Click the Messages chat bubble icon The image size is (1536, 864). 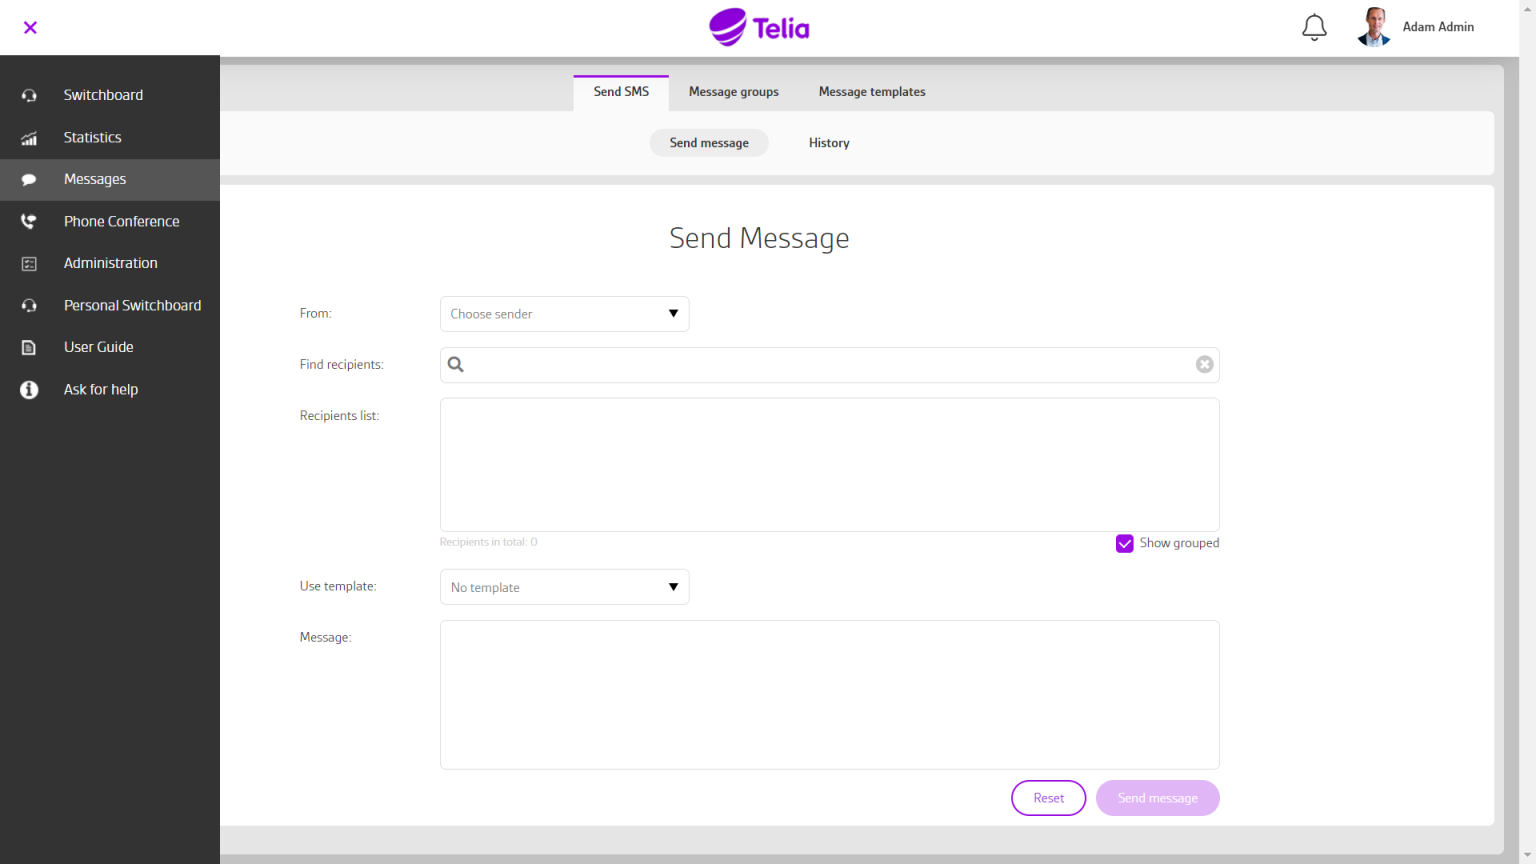click(x=29, y=179)
